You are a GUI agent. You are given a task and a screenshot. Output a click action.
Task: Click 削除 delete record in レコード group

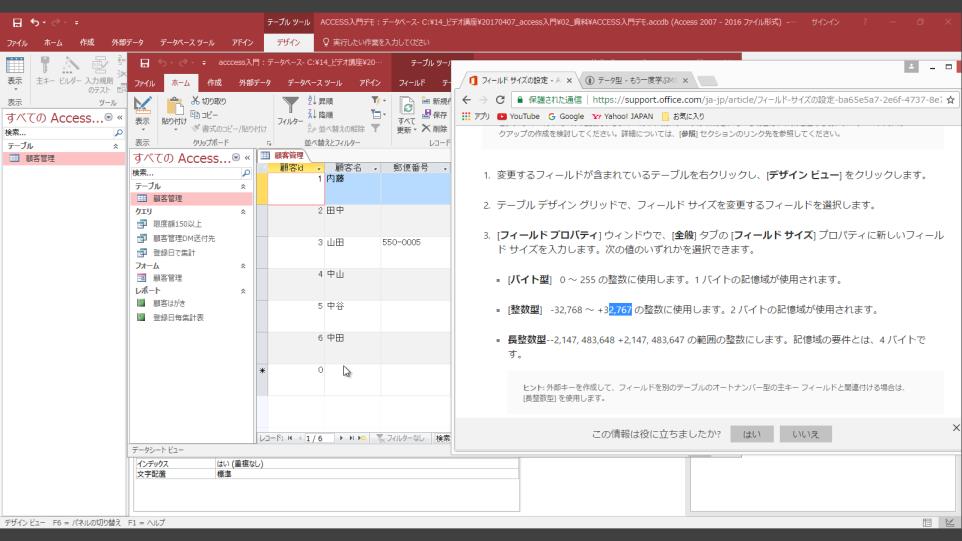(x=434, y=128)
